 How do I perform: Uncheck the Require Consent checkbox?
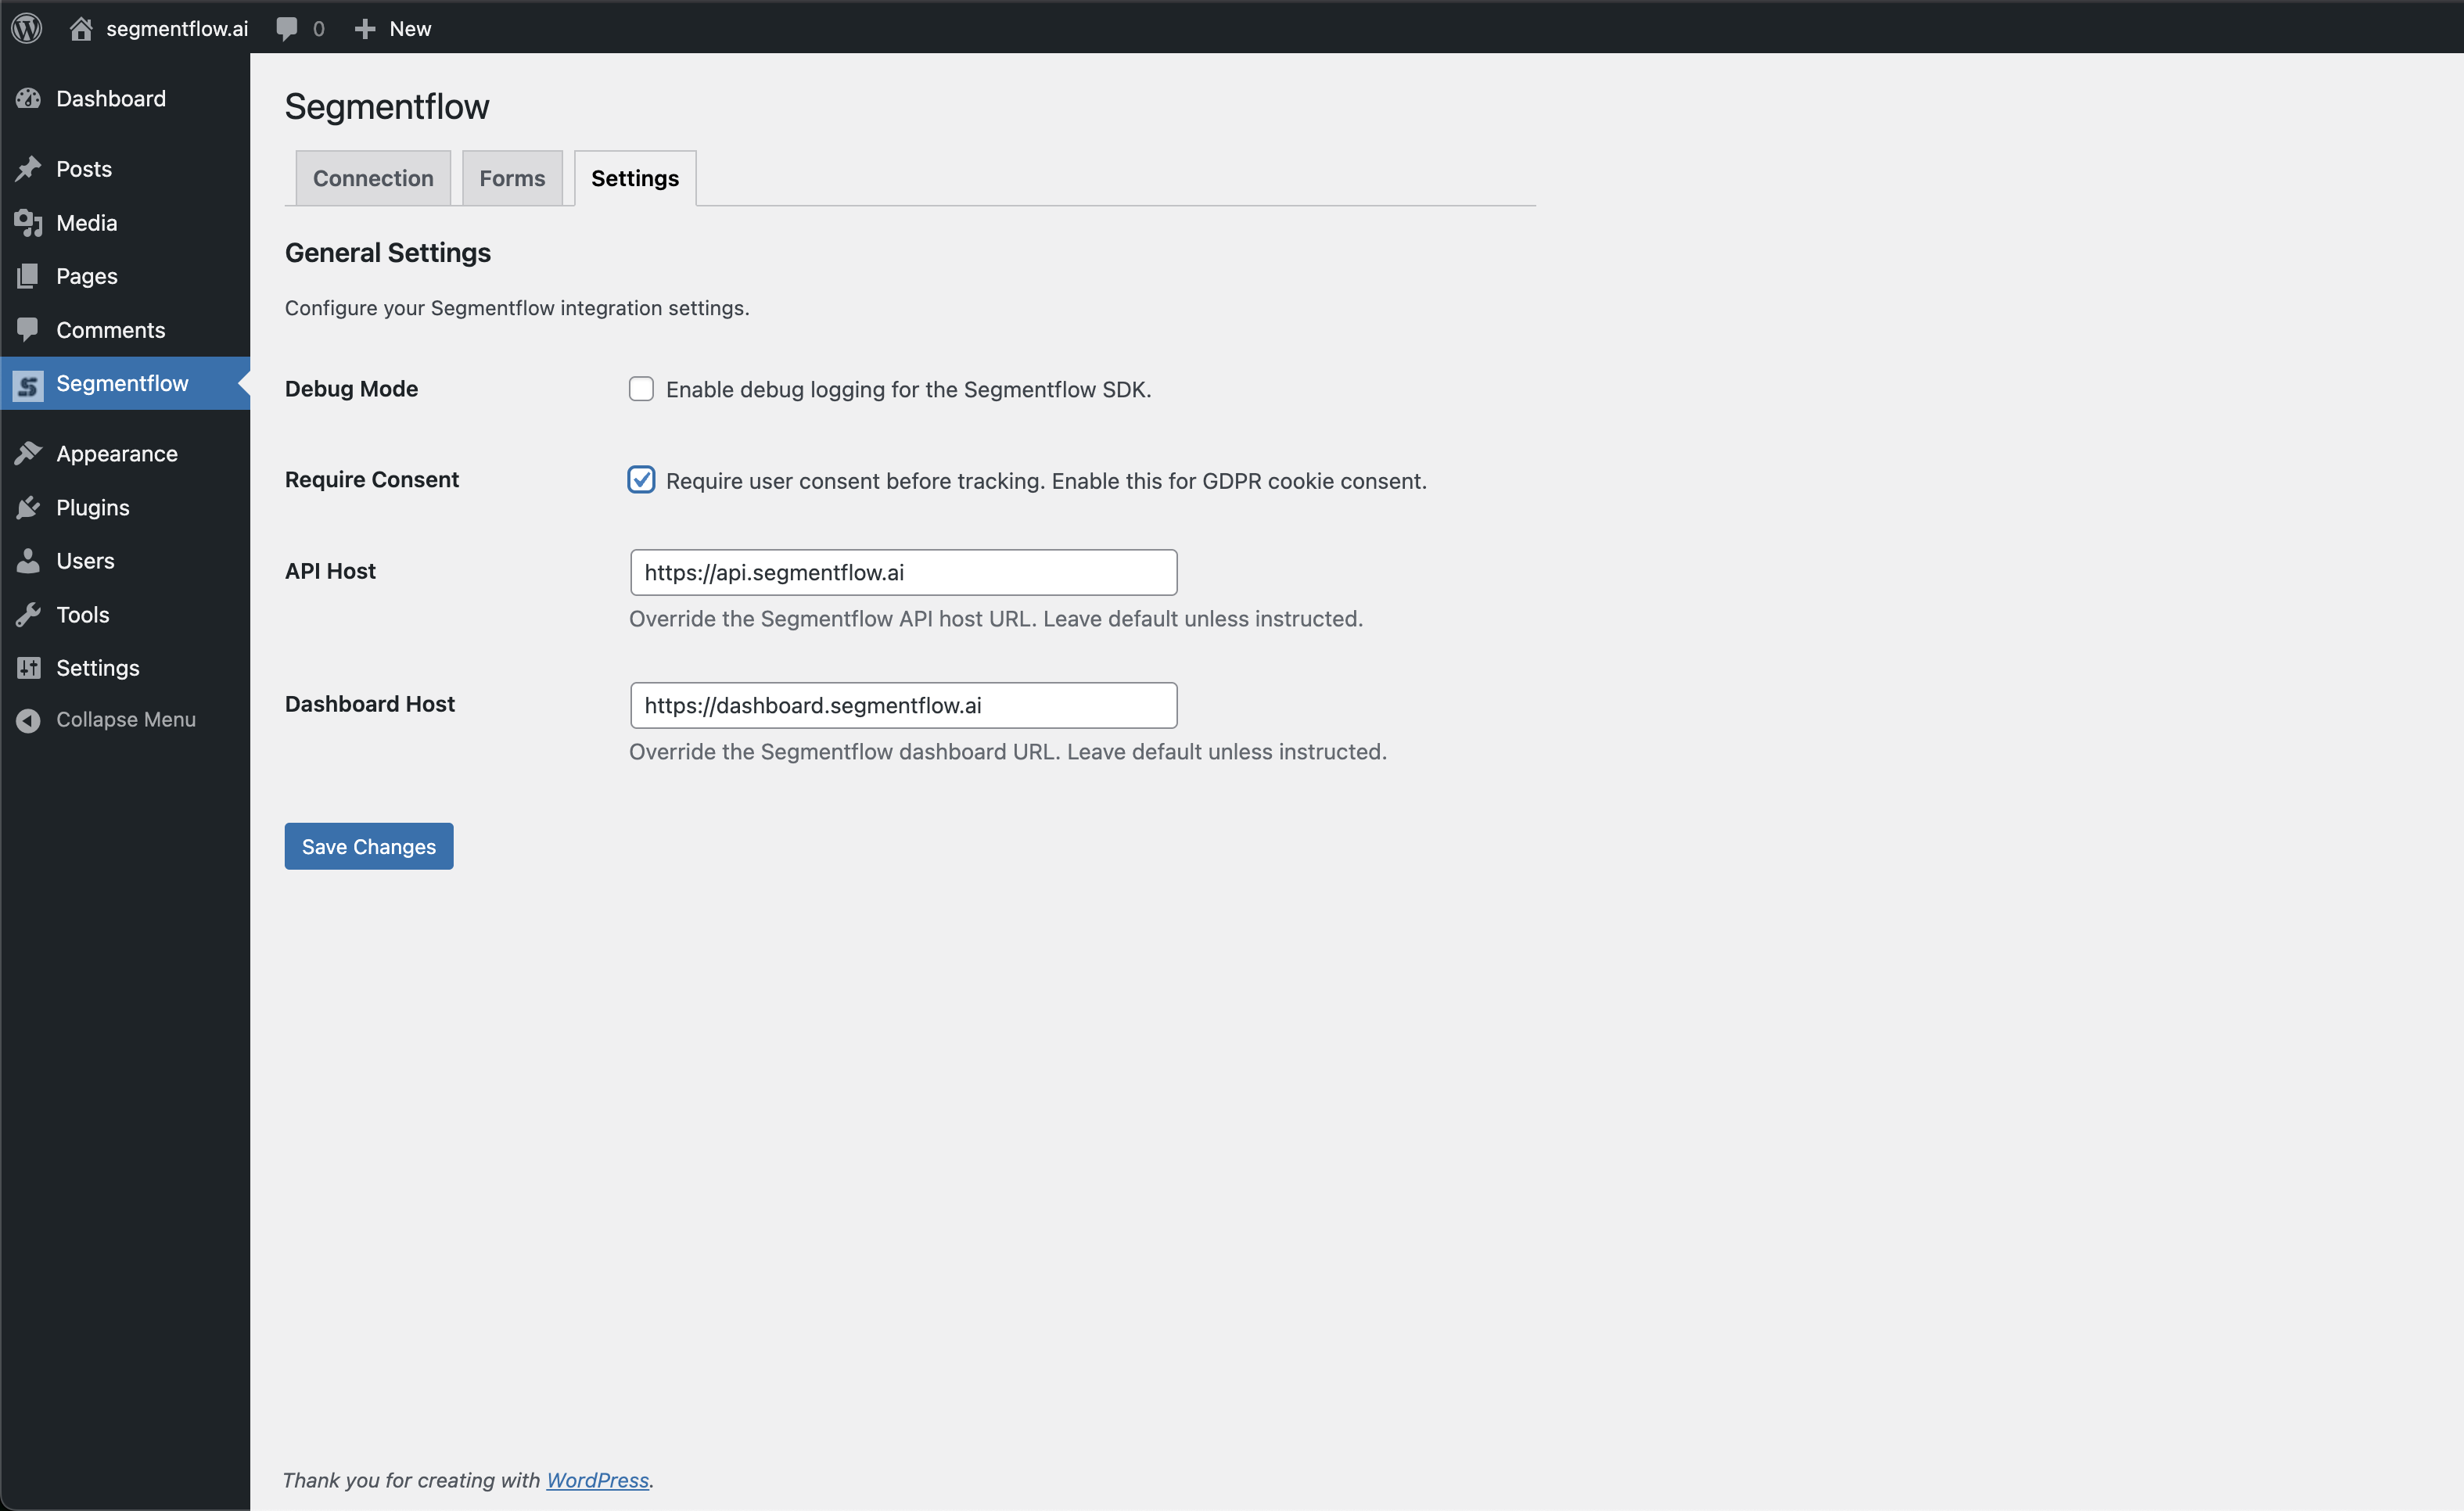pos(641,480)
